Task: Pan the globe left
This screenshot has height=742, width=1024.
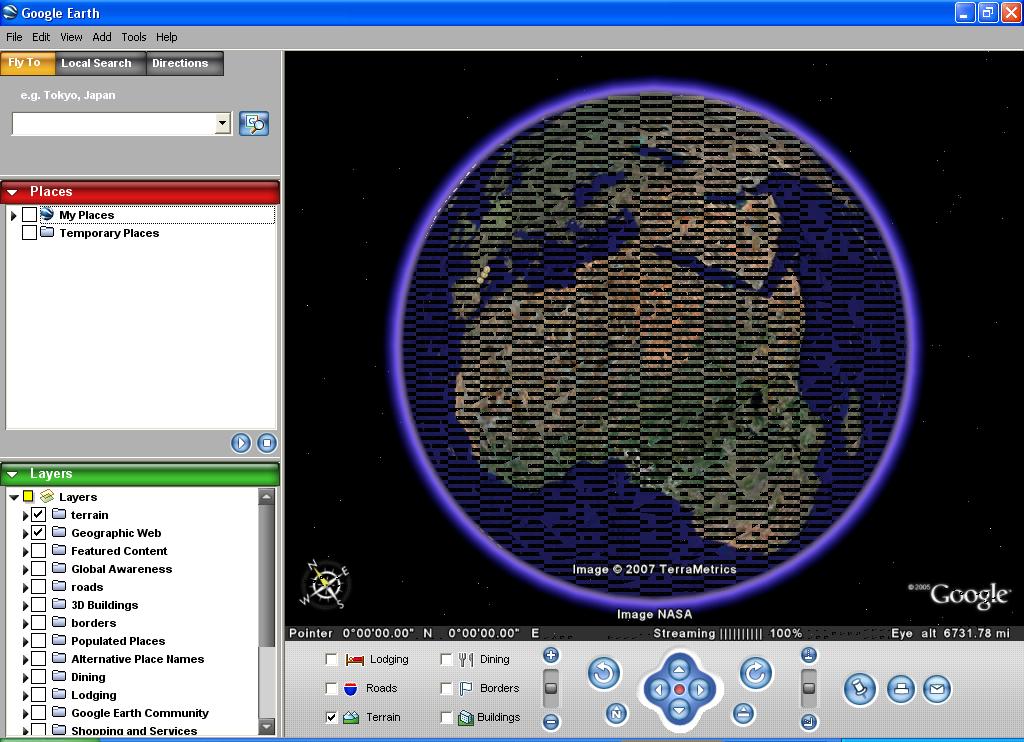Action: point(658,690)
